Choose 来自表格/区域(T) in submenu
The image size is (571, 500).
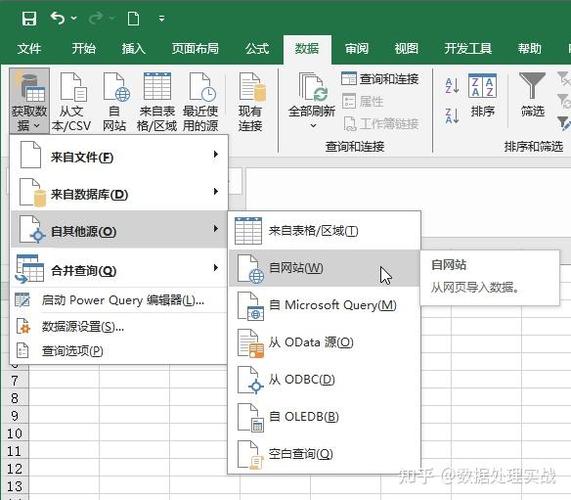[324, 231]
